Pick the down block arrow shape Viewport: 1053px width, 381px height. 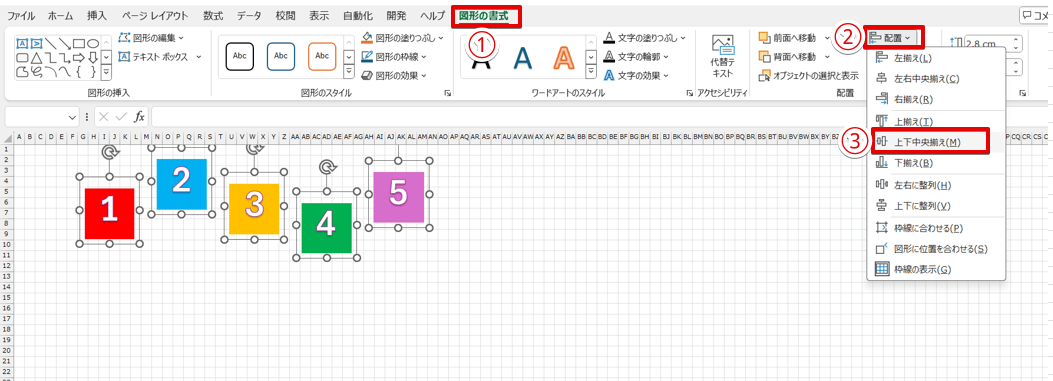[93, 58]
